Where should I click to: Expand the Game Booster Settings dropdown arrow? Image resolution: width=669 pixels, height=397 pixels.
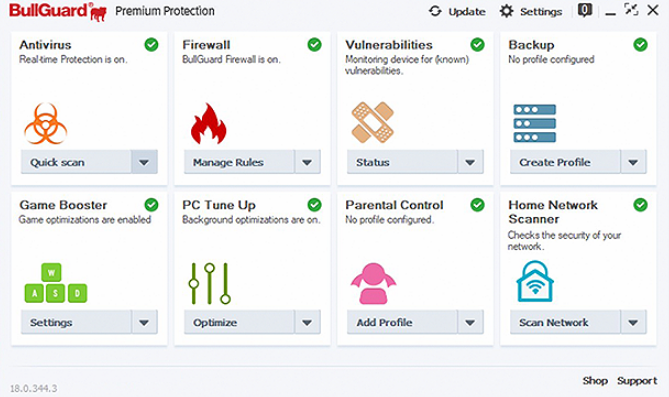(144, 322)
